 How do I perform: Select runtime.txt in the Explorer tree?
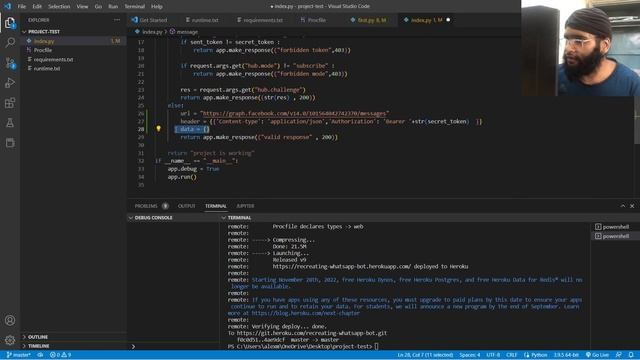pos(73,69)
